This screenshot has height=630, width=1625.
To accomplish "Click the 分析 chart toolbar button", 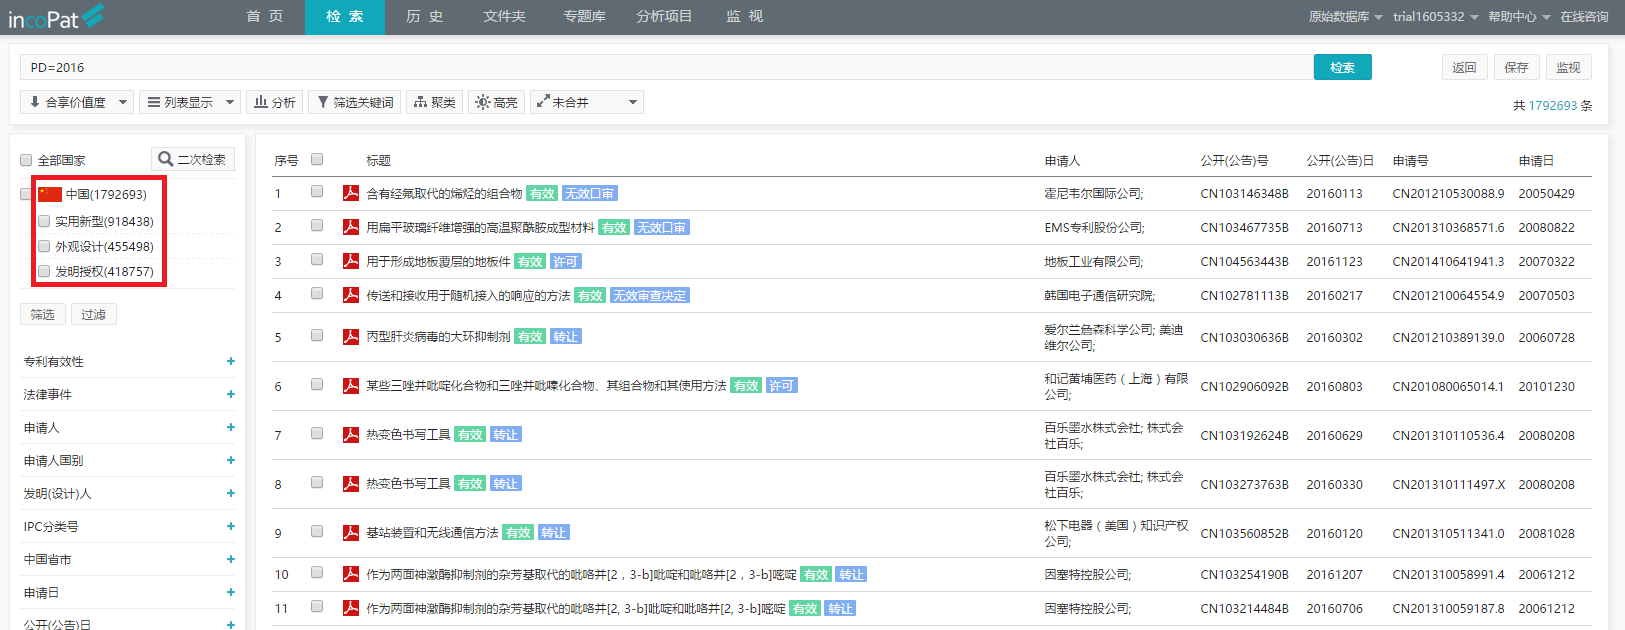I will [x=274, y=102].
